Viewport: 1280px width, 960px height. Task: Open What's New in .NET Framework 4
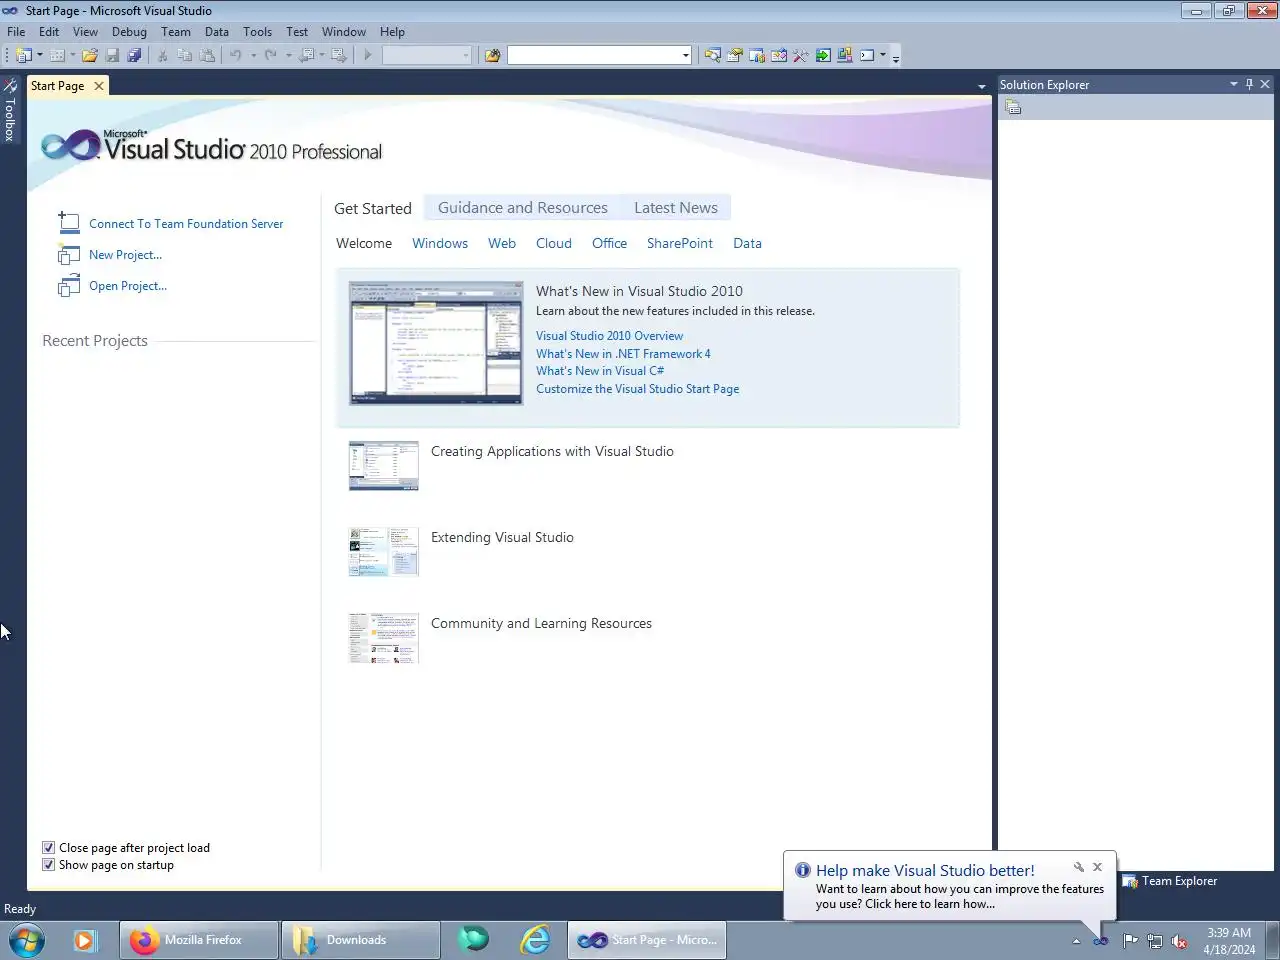click(x=623, y=354)
